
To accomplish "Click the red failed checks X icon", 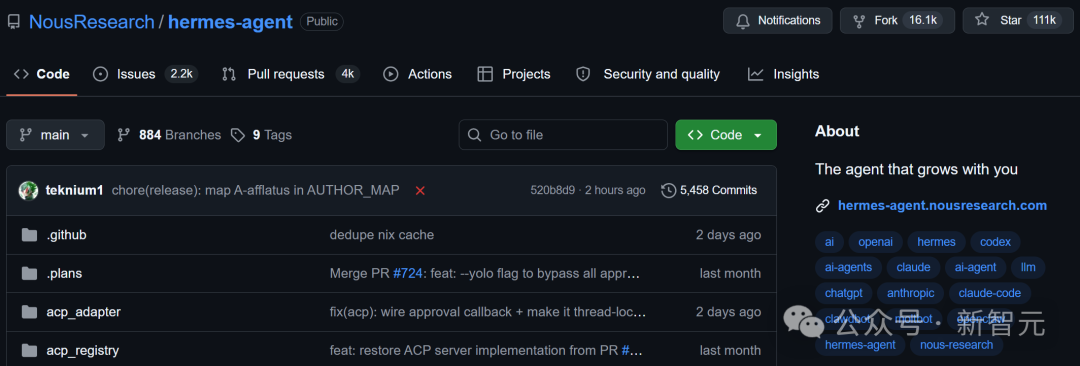I will point(420,191).
